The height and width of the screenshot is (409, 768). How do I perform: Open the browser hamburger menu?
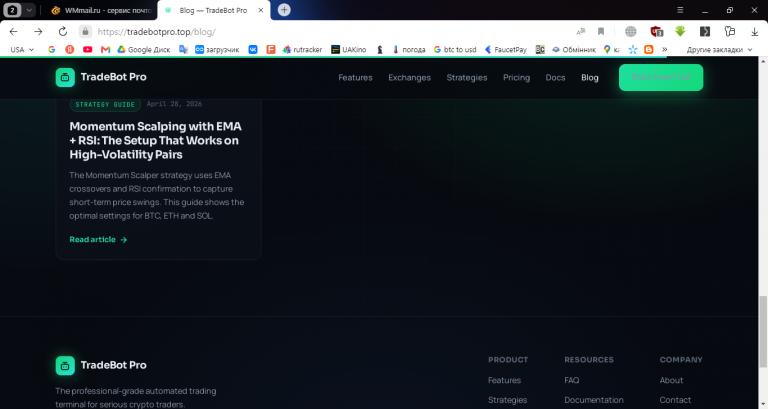(x=680, y=10)
